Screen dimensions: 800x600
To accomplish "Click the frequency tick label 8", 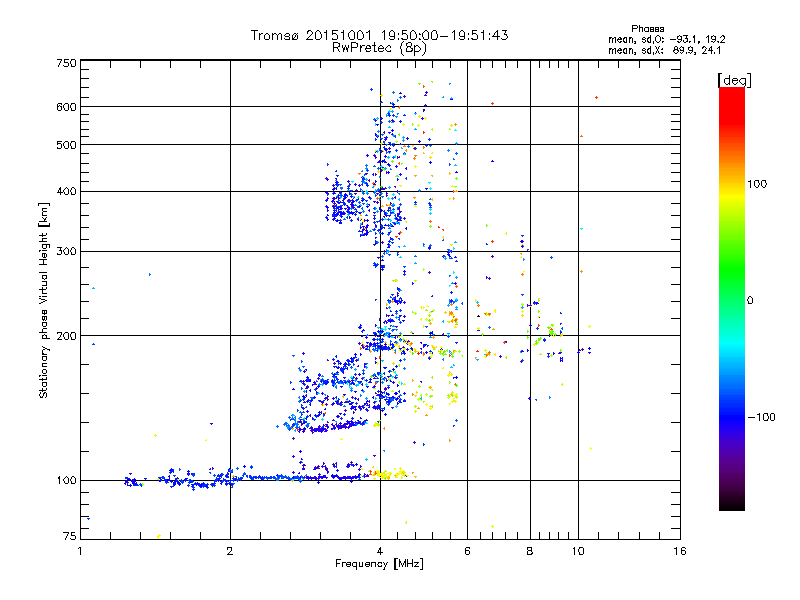I will click(530, 551).
